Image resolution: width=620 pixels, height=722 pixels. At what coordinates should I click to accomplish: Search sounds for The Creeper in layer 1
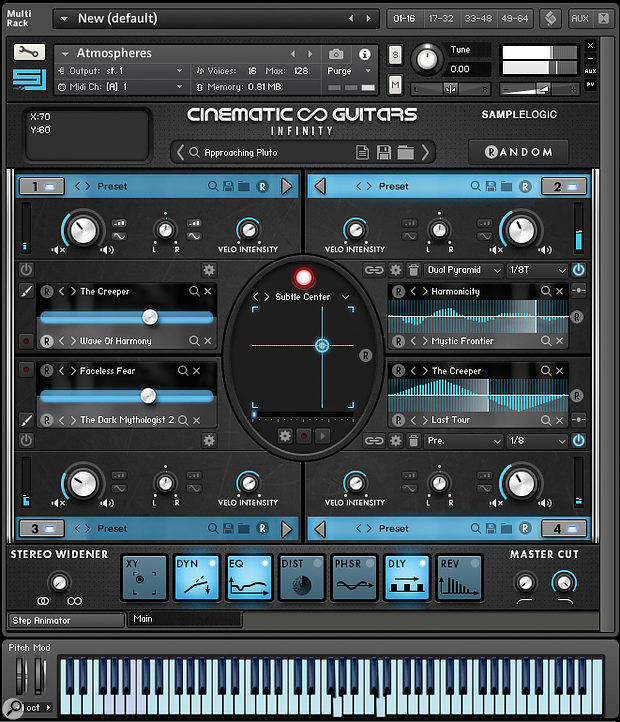[194, 291]
